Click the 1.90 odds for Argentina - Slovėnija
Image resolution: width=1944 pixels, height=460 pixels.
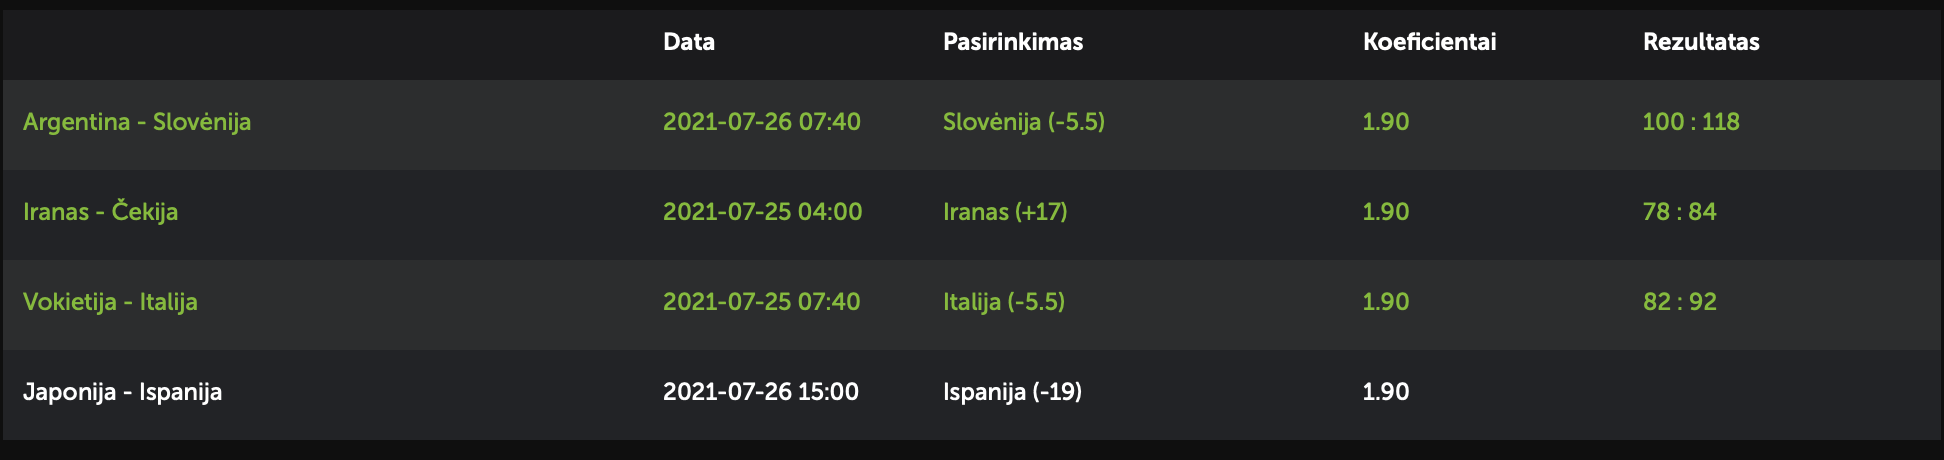pos(1386,122)
